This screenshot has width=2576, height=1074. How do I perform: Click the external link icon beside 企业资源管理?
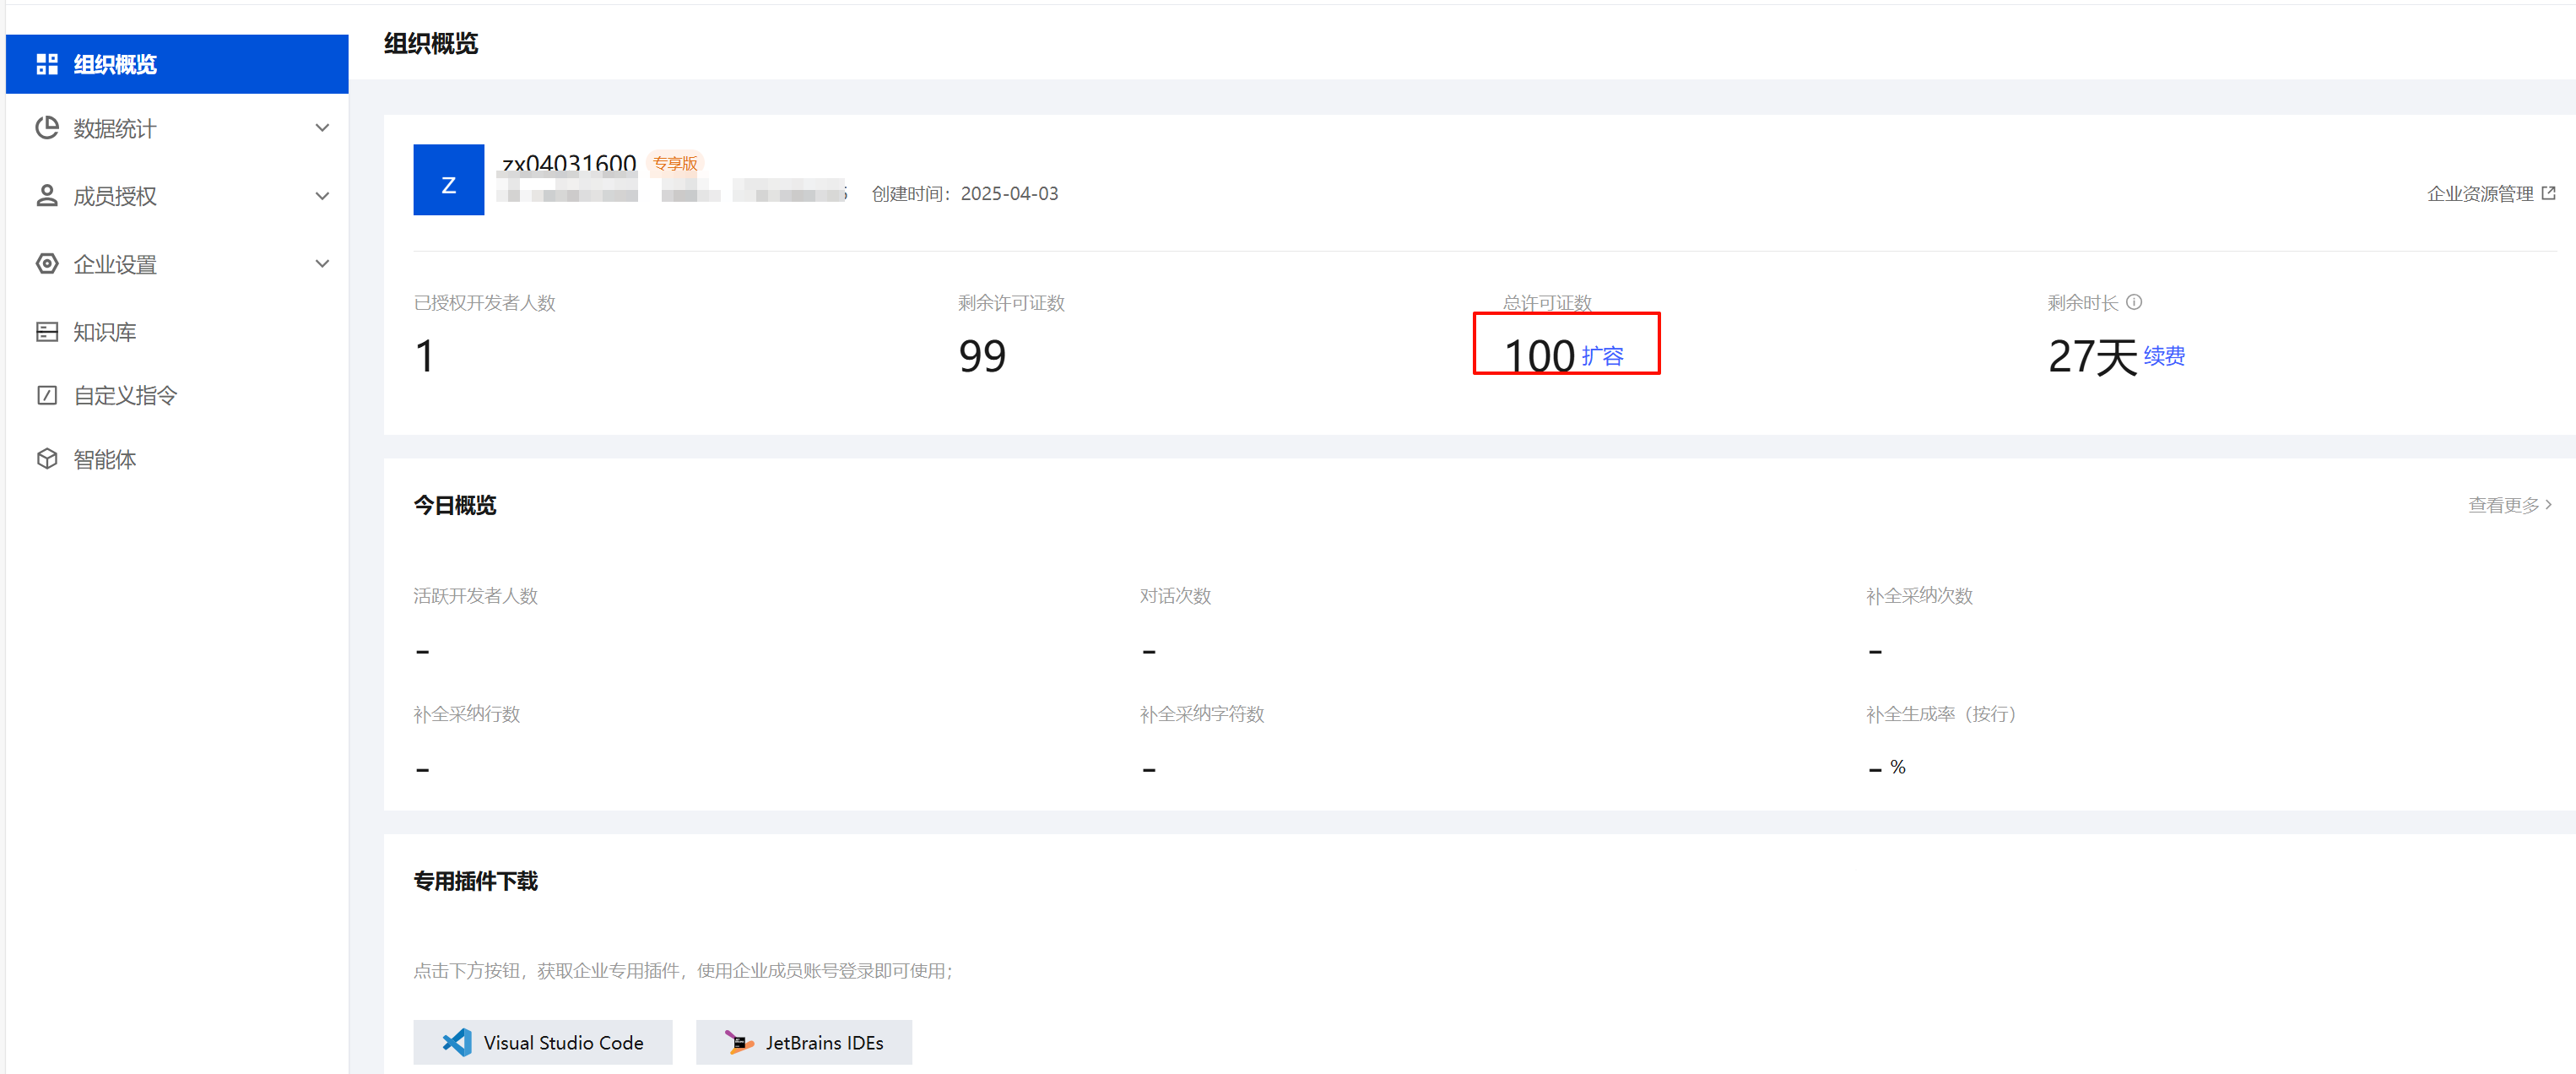(2548, 193)
